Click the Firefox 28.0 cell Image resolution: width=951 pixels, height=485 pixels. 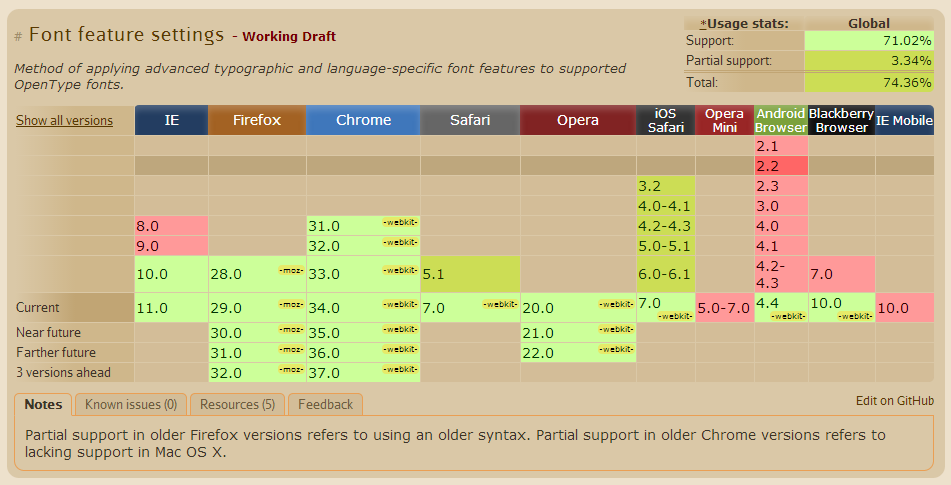click(257, 274)
